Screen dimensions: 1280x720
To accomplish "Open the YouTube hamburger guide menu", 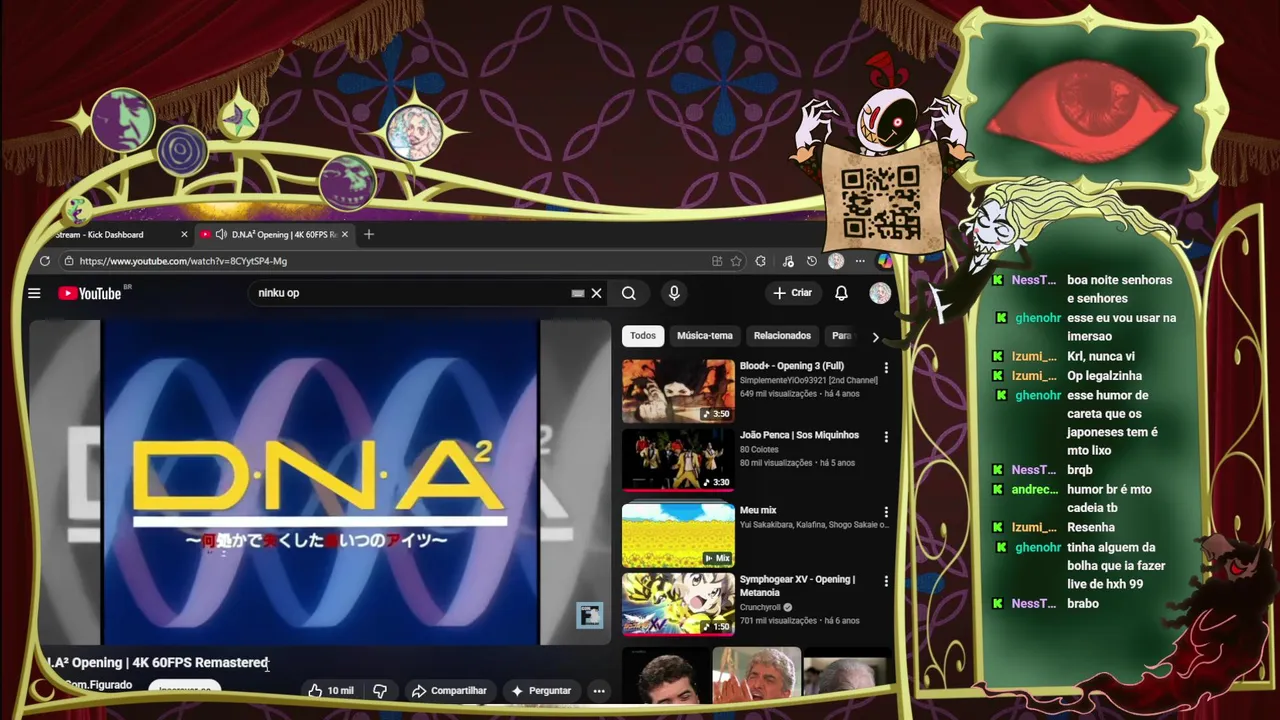I will point(34,293).
